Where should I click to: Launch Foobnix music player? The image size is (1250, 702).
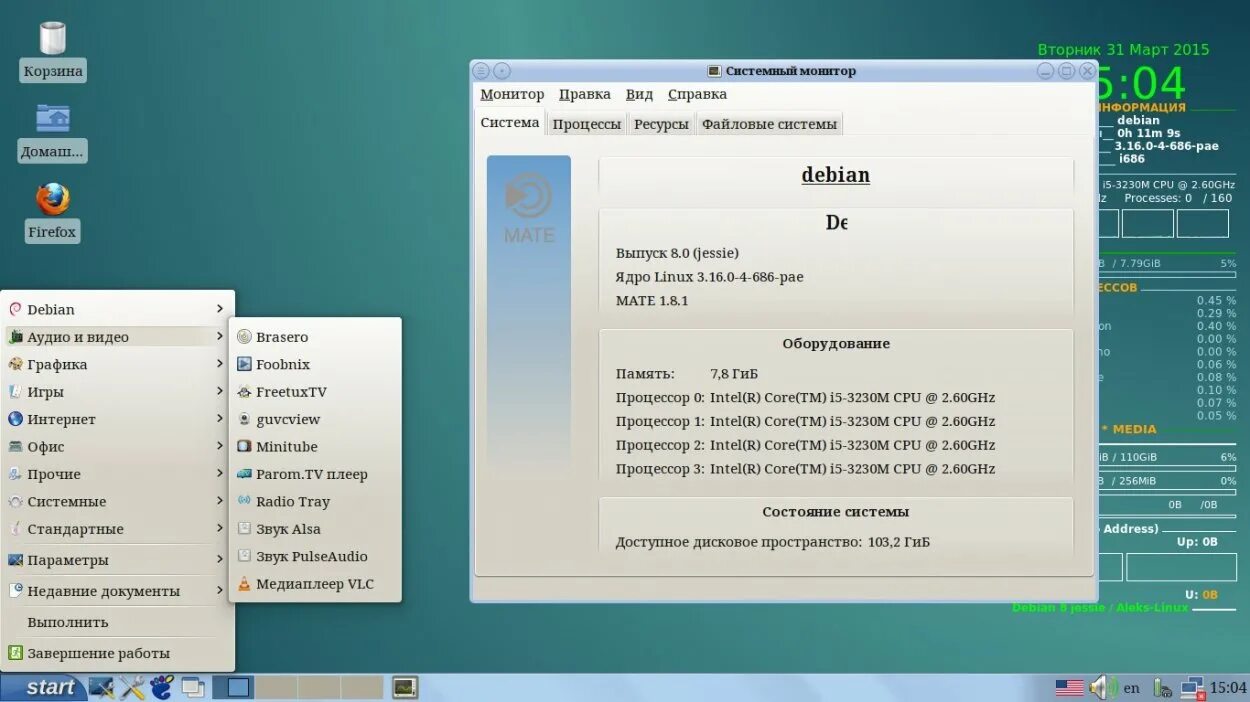point(315,365)
